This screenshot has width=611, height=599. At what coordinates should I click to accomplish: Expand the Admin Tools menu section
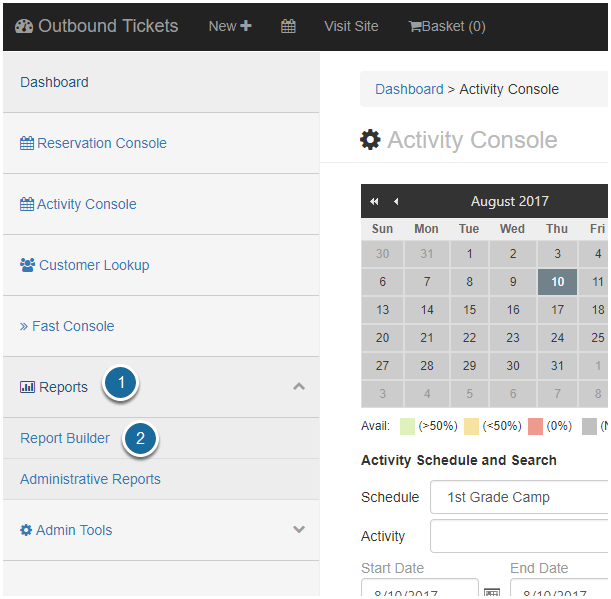click(x=299, y=529)
